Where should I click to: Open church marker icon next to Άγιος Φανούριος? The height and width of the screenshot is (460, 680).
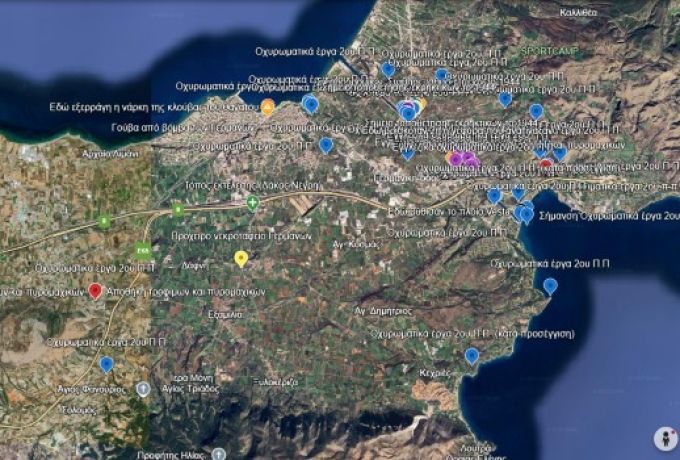143,389
